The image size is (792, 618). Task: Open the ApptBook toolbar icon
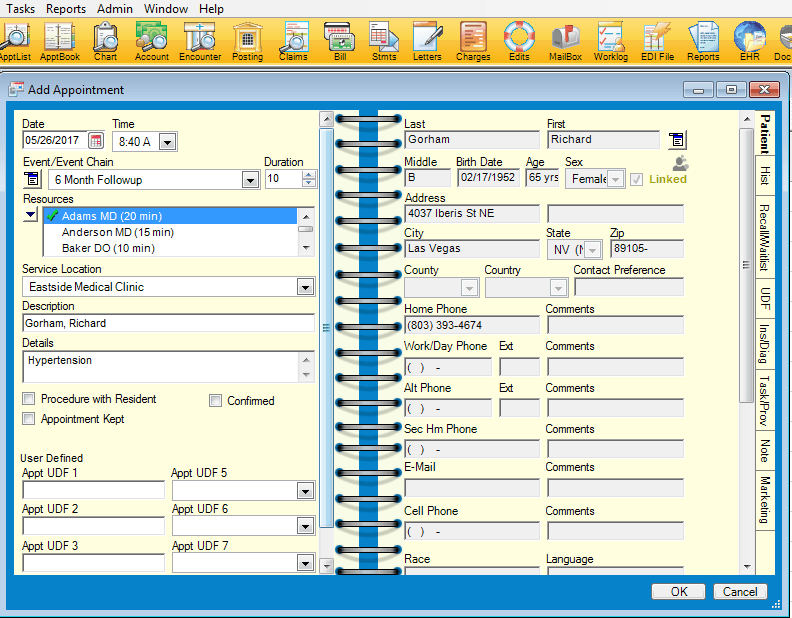point(60,41)
